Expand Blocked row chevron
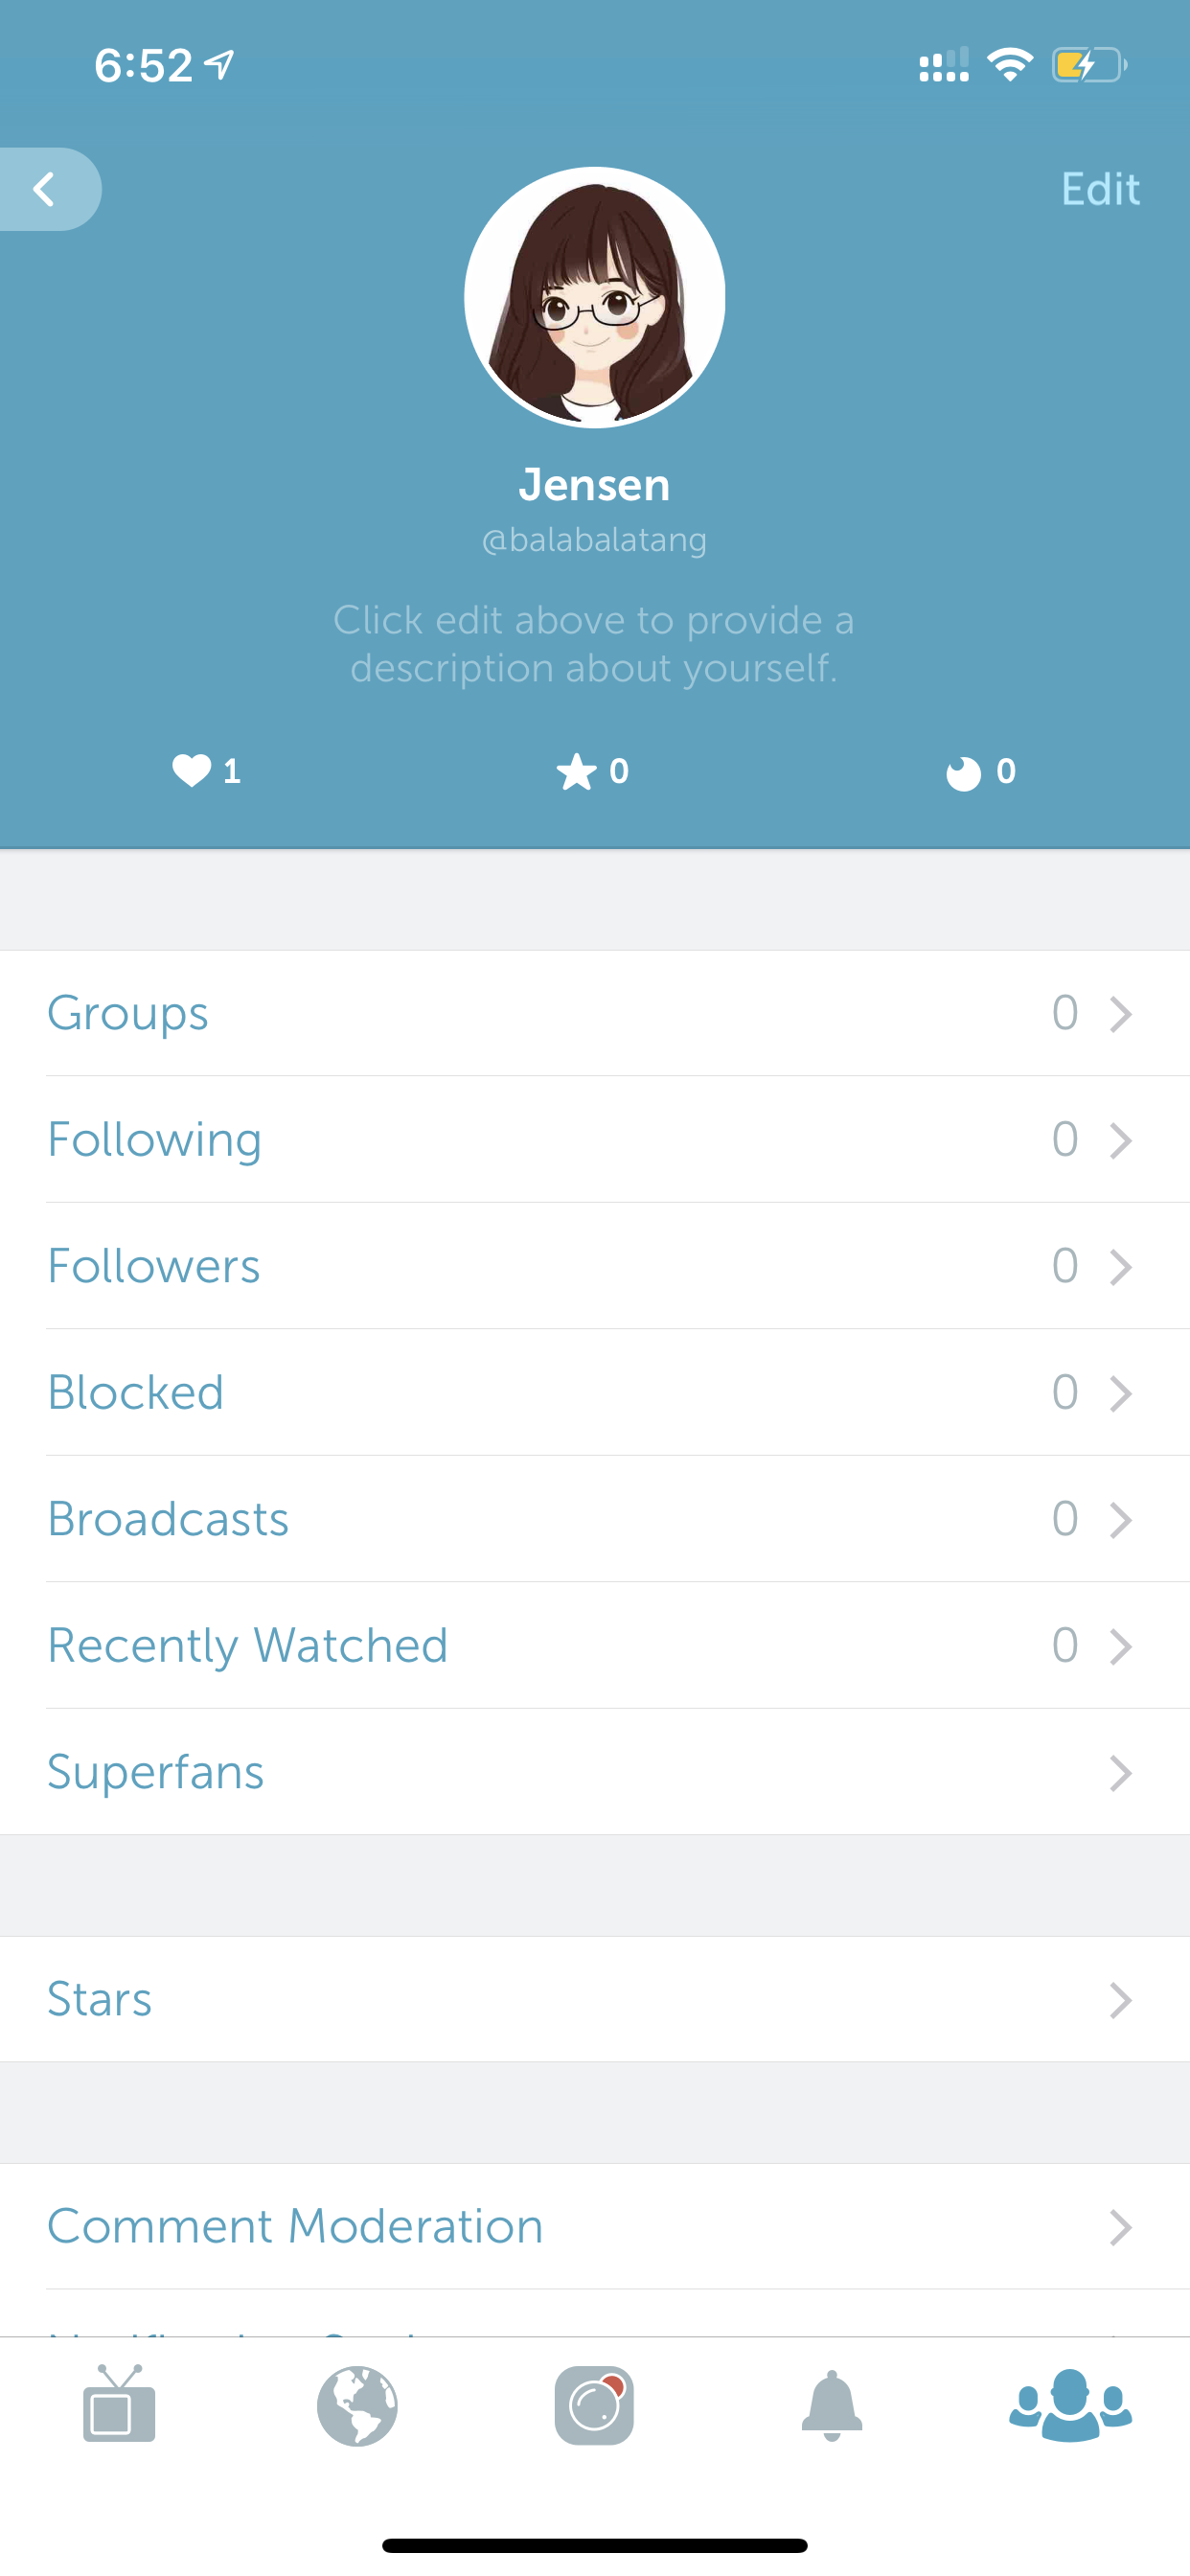The width and height of the screenshot is (1190, 2576). [1120, 1393]
